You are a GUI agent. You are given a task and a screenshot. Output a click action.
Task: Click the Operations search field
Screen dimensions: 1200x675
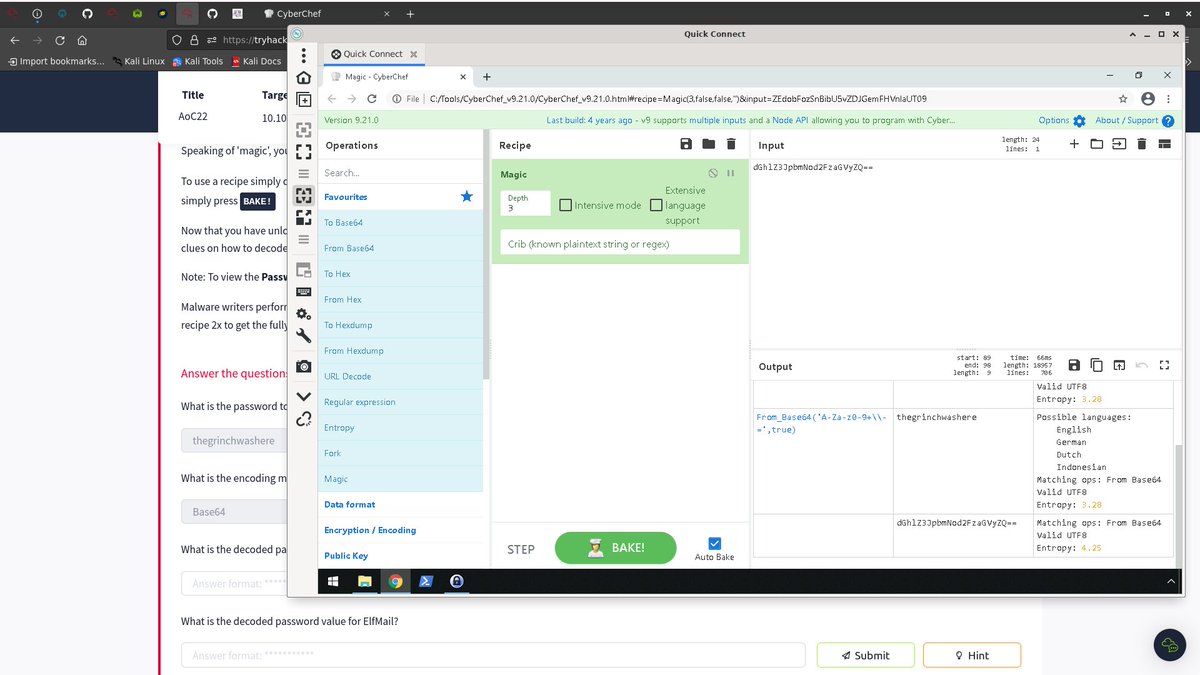(400, 173)
